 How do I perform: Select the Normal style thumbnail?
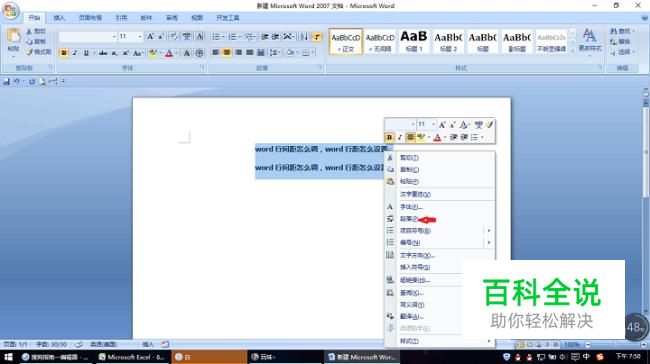point(346,41)
